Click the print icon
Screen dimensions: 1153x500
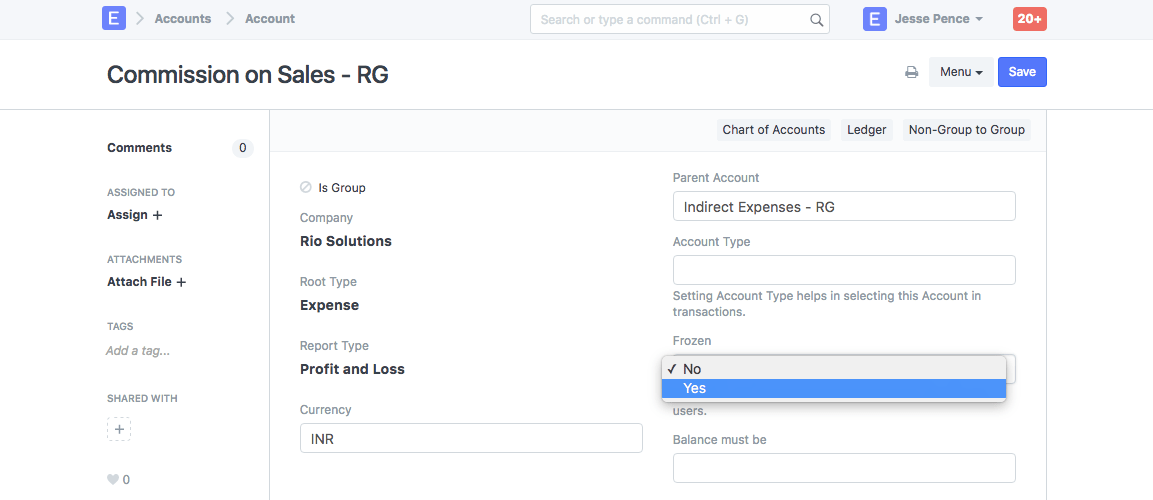pyautogui.click(x=911, y=72)
